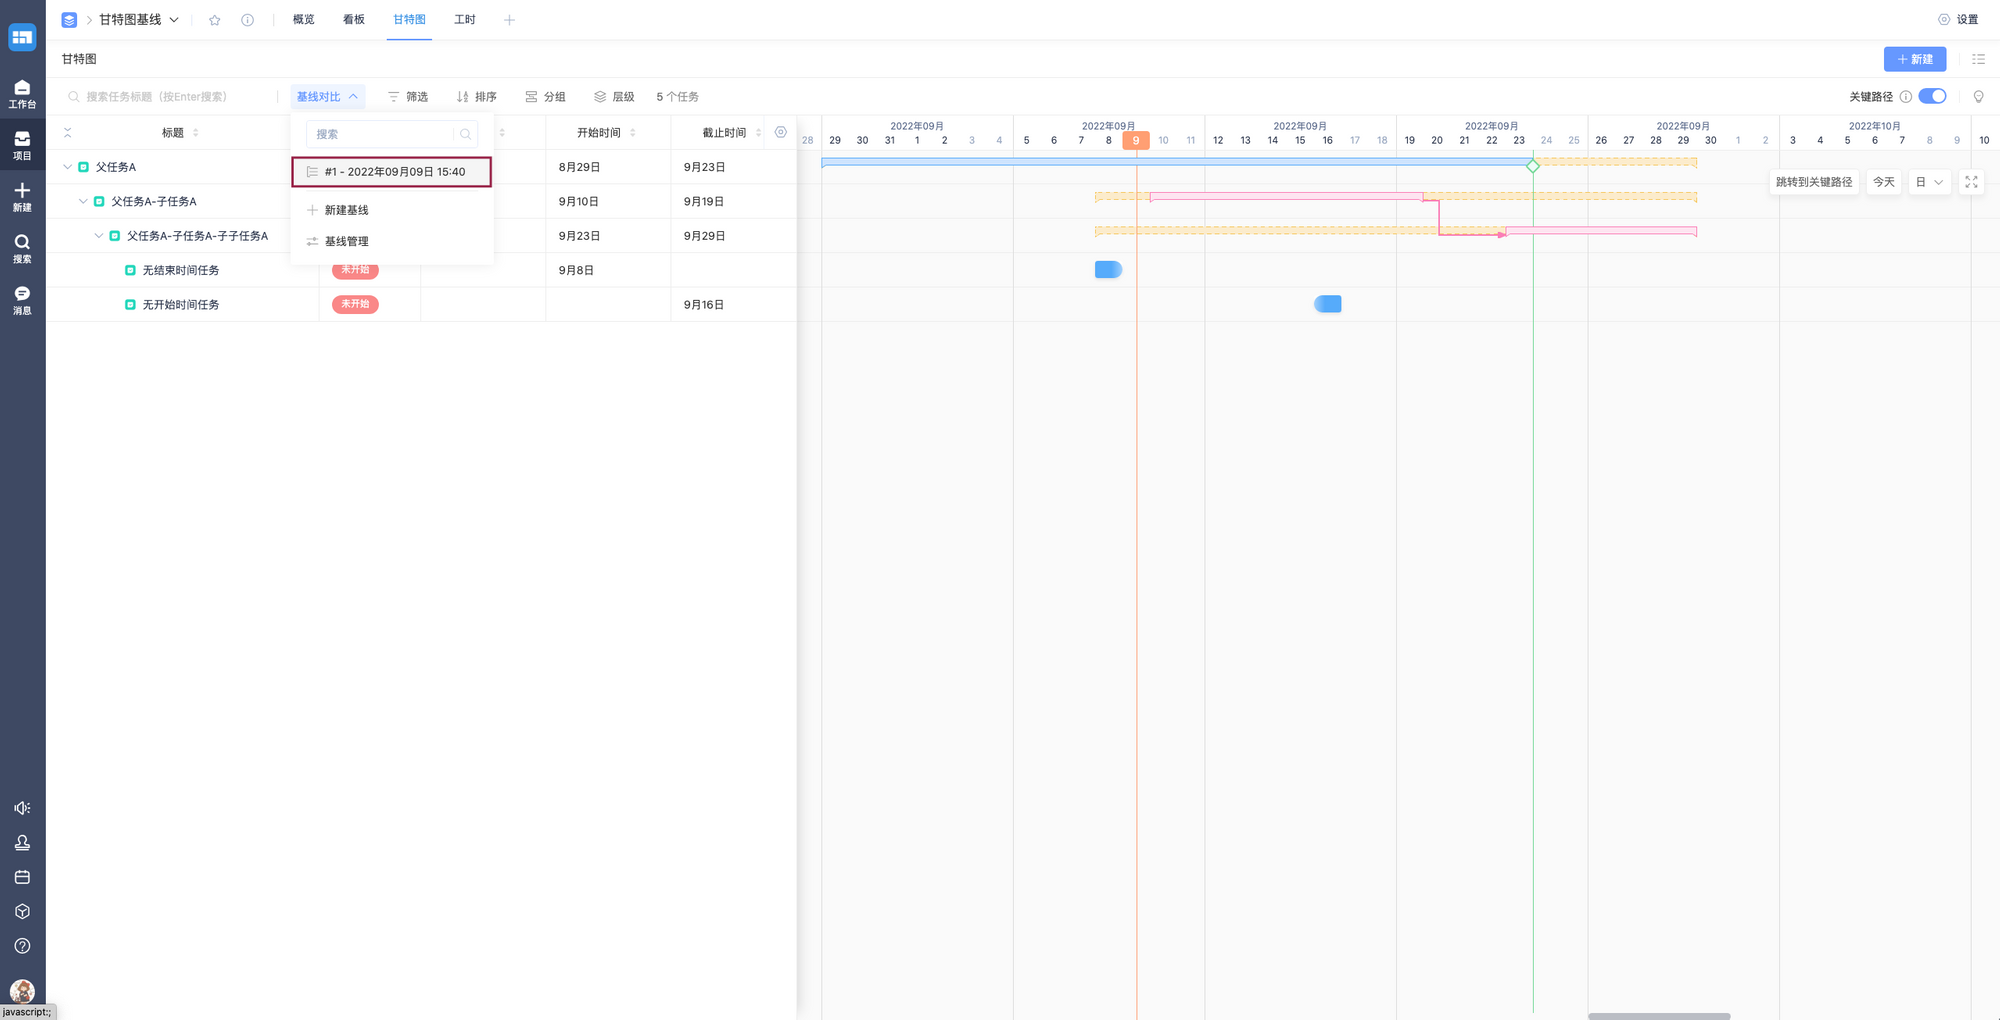Open the 日 time scale dropdown
This screenshot has width=2000, height=1020.
point(1929,182)
